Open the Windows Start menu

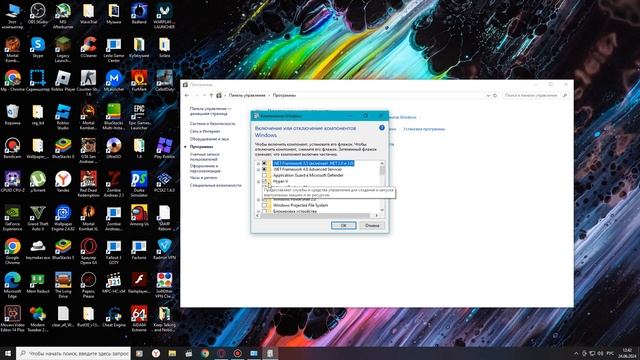[x=8, y=353]
